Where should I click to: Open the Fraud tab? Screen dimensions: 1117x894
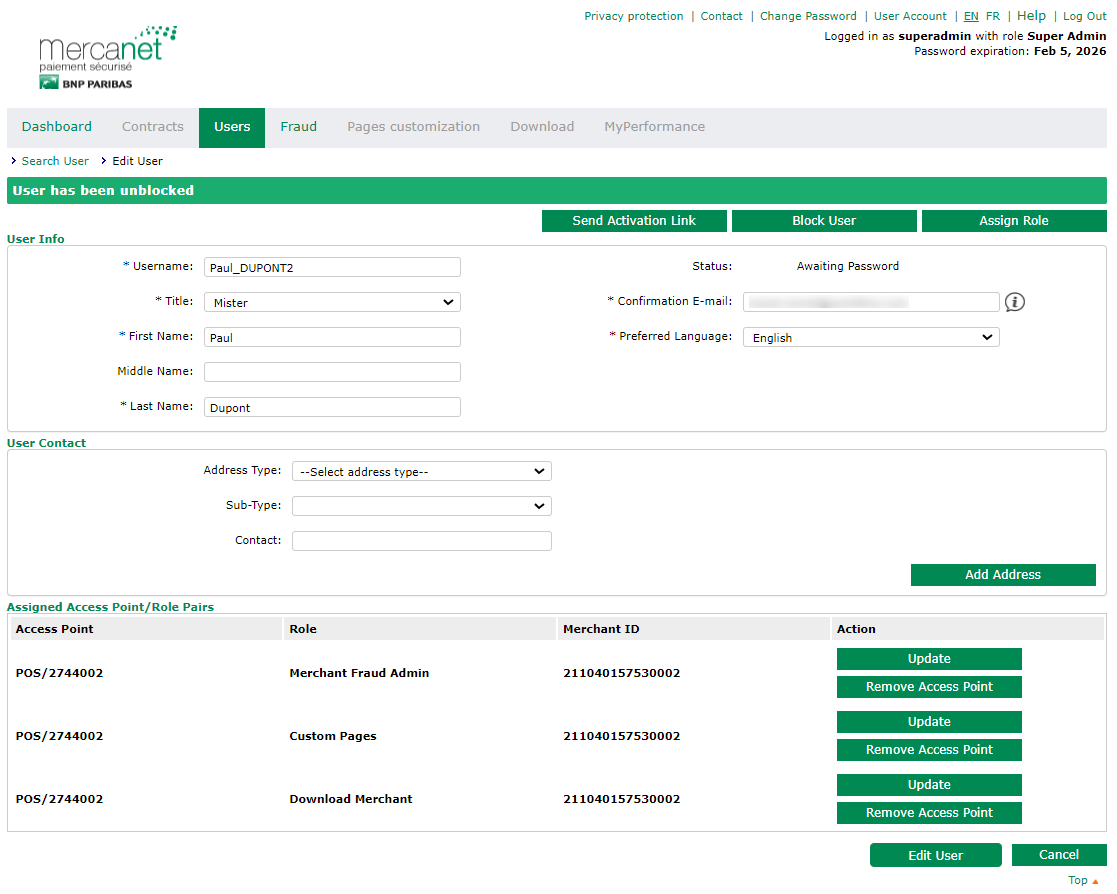tap(298, 127)
